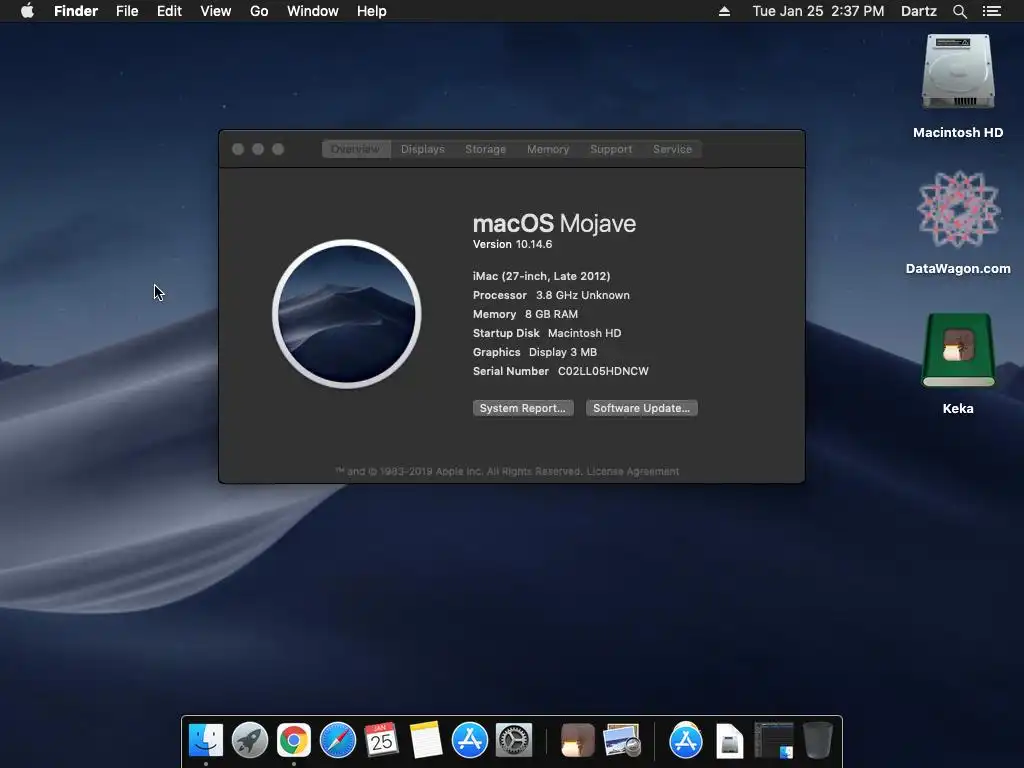Open the Go menu

point(259,11)
